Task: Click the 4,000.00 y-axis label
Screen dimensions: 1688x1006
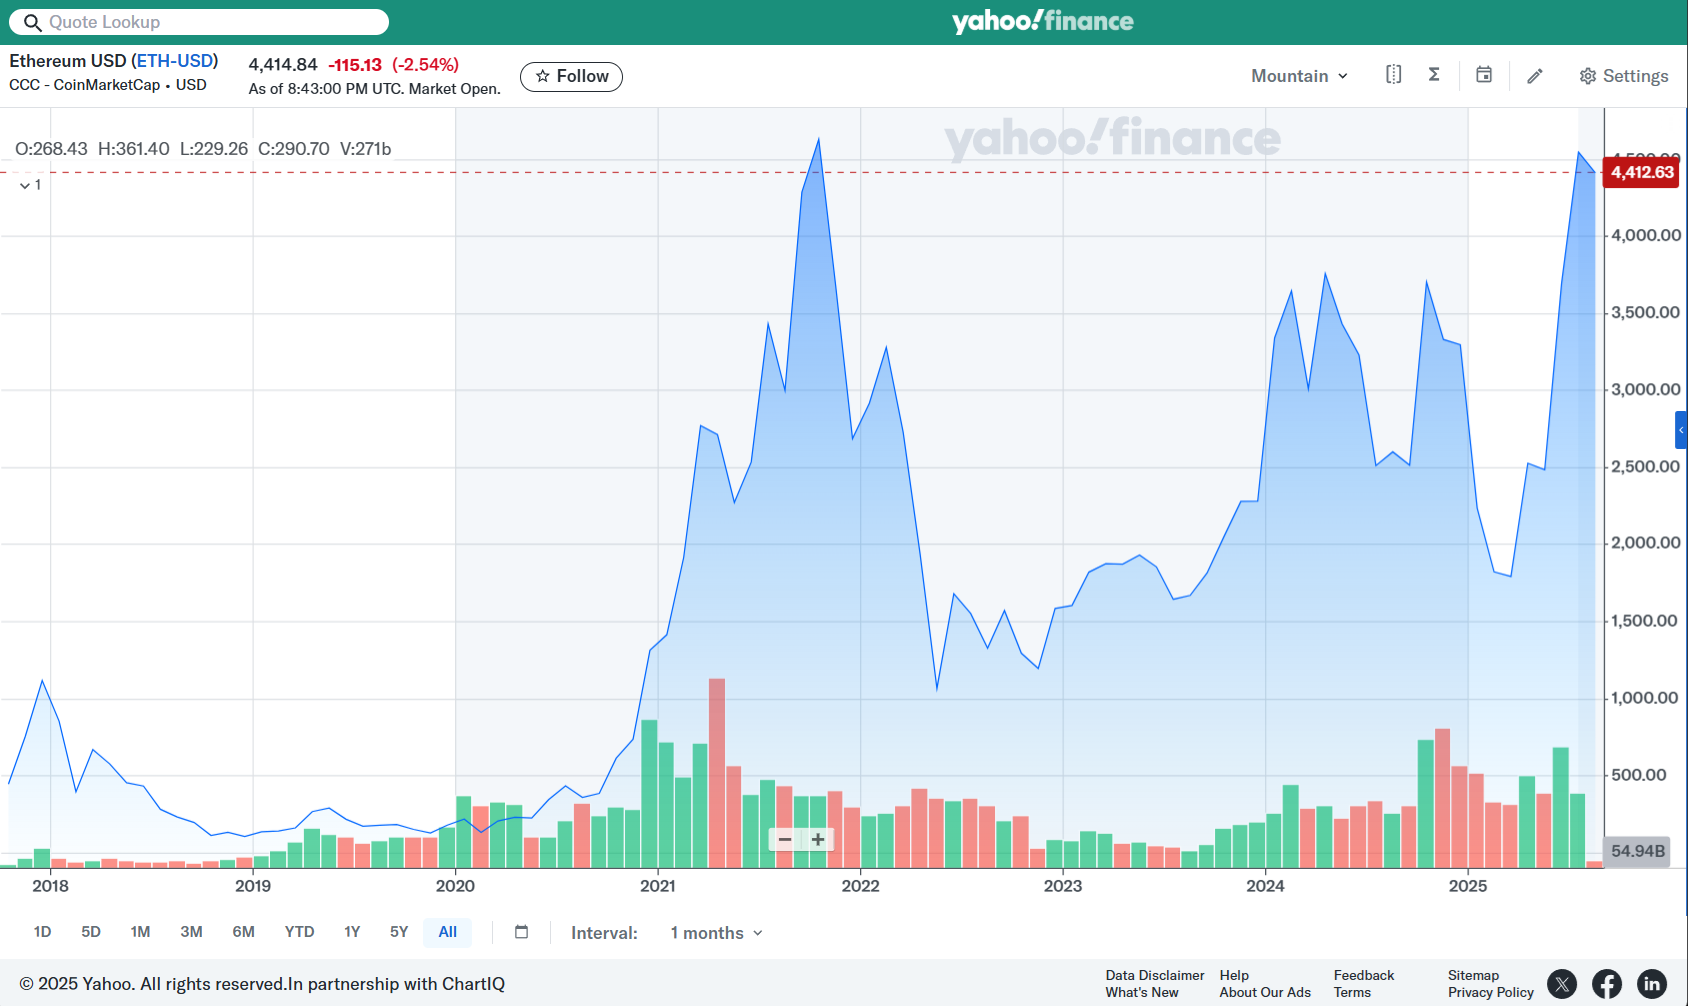Action: tap(1646, 235)
